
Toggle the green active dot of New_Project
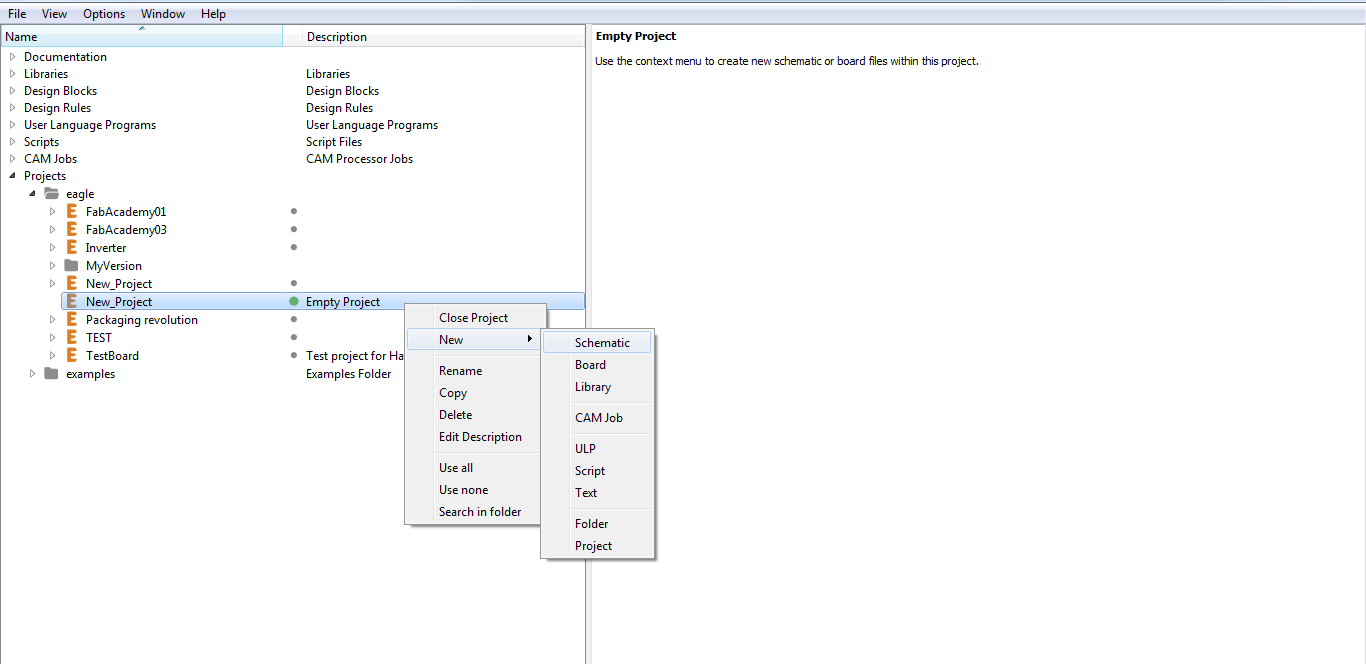(294, 301)
